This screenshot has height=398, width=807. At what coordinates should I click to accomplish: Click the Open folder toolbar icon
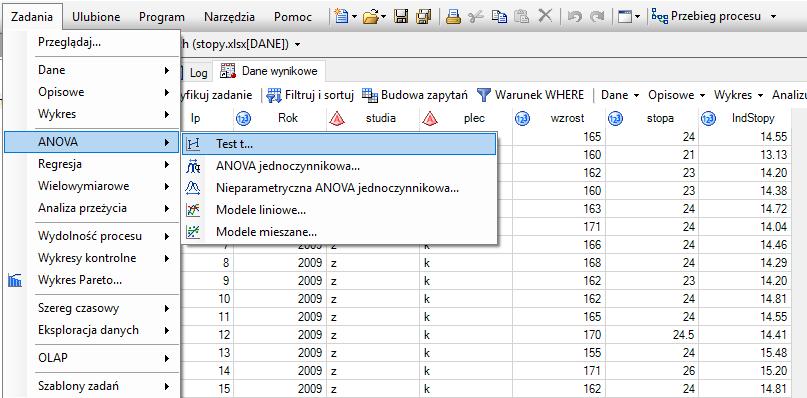coord(371,17)
